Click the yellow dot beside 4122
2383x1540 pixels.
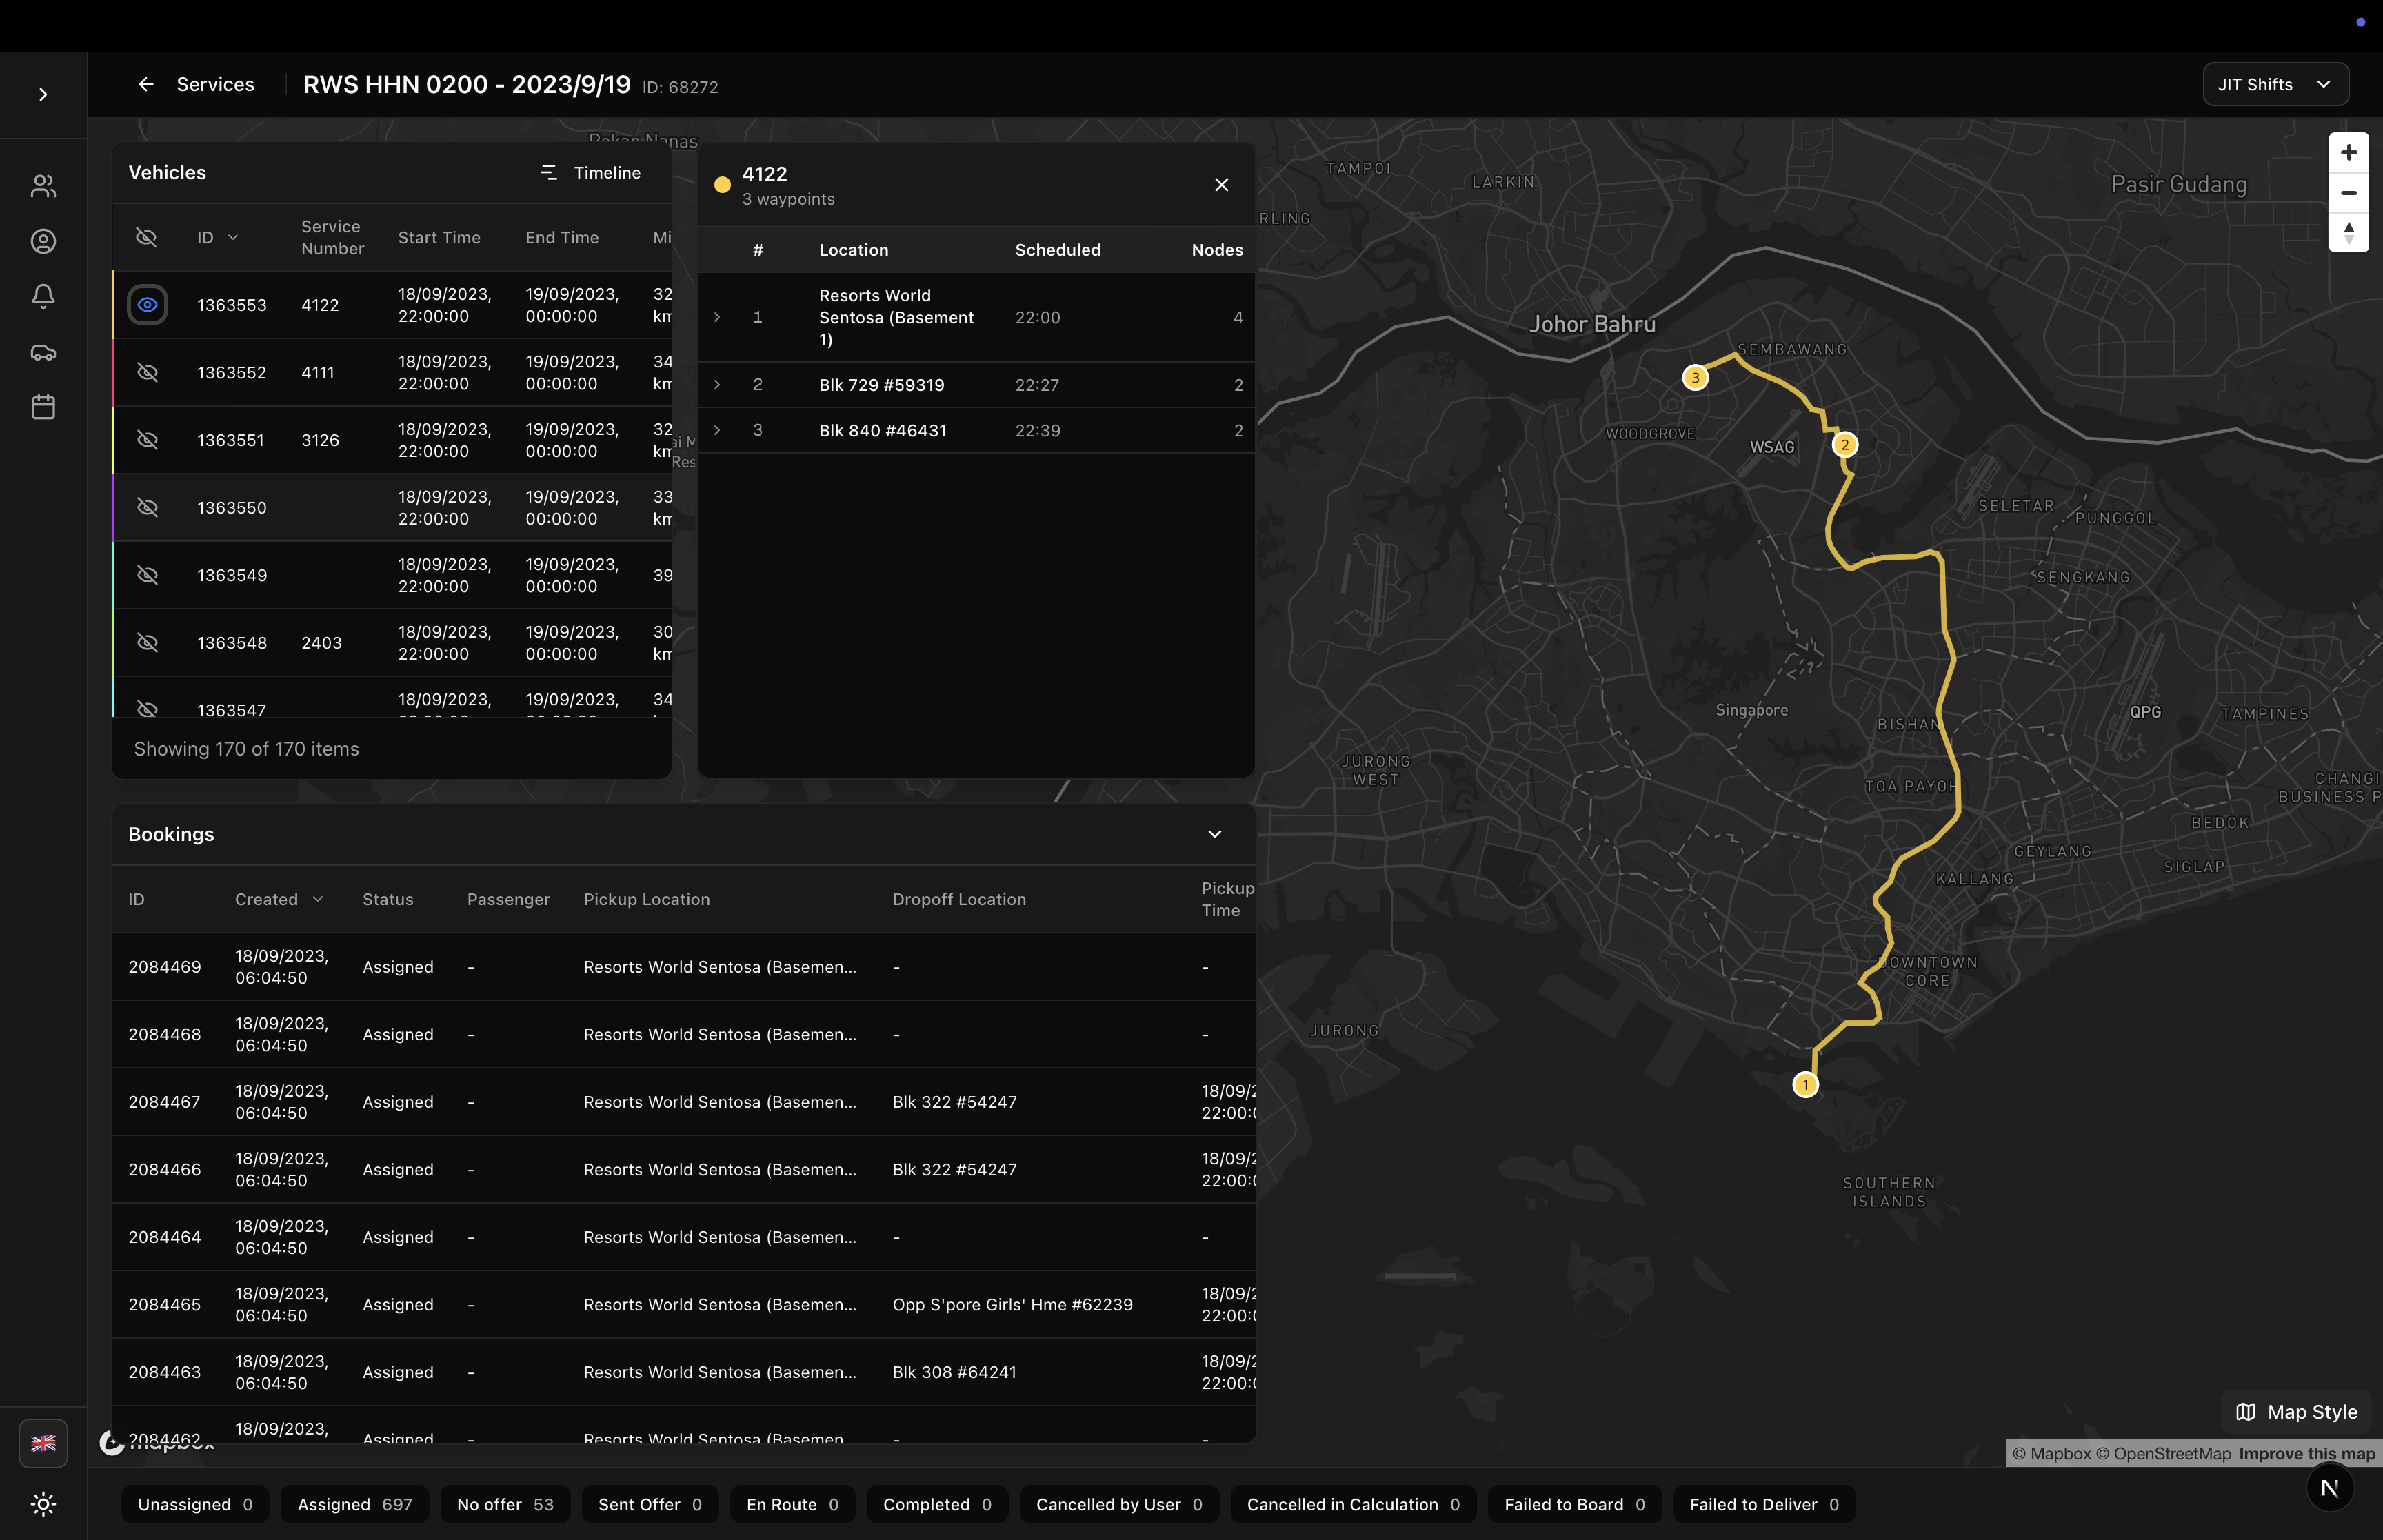tap(722, 185)
